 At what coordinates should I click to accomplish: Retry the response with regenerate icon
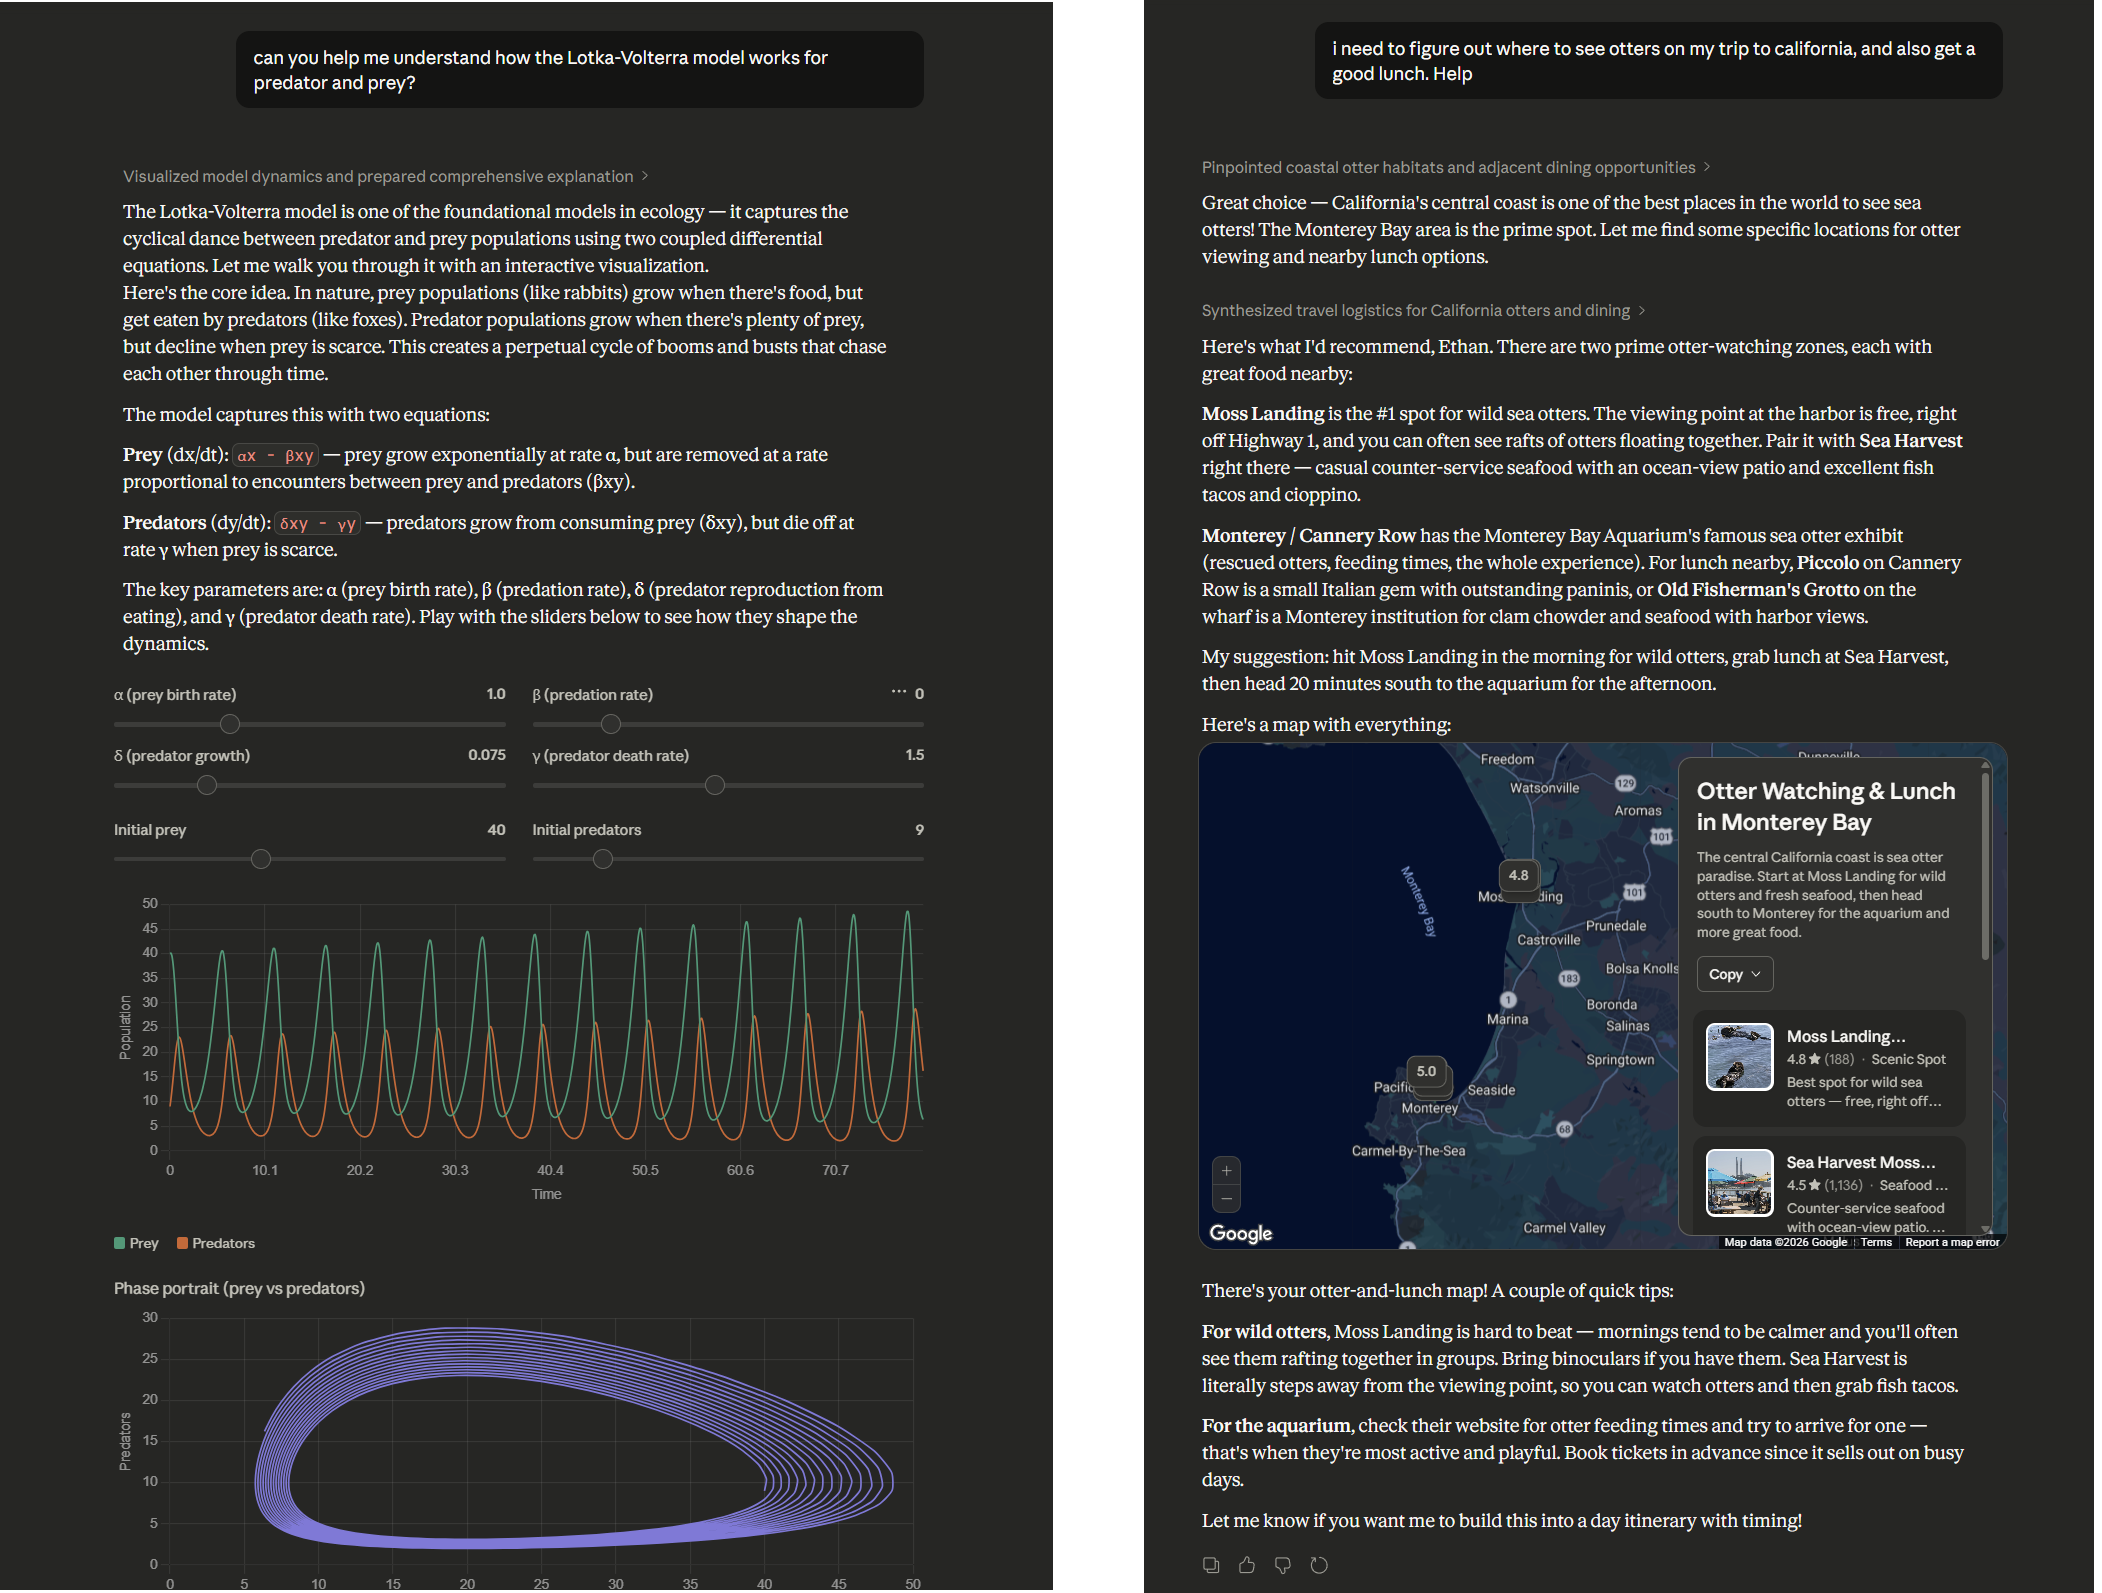[x=1319, y=1565]
